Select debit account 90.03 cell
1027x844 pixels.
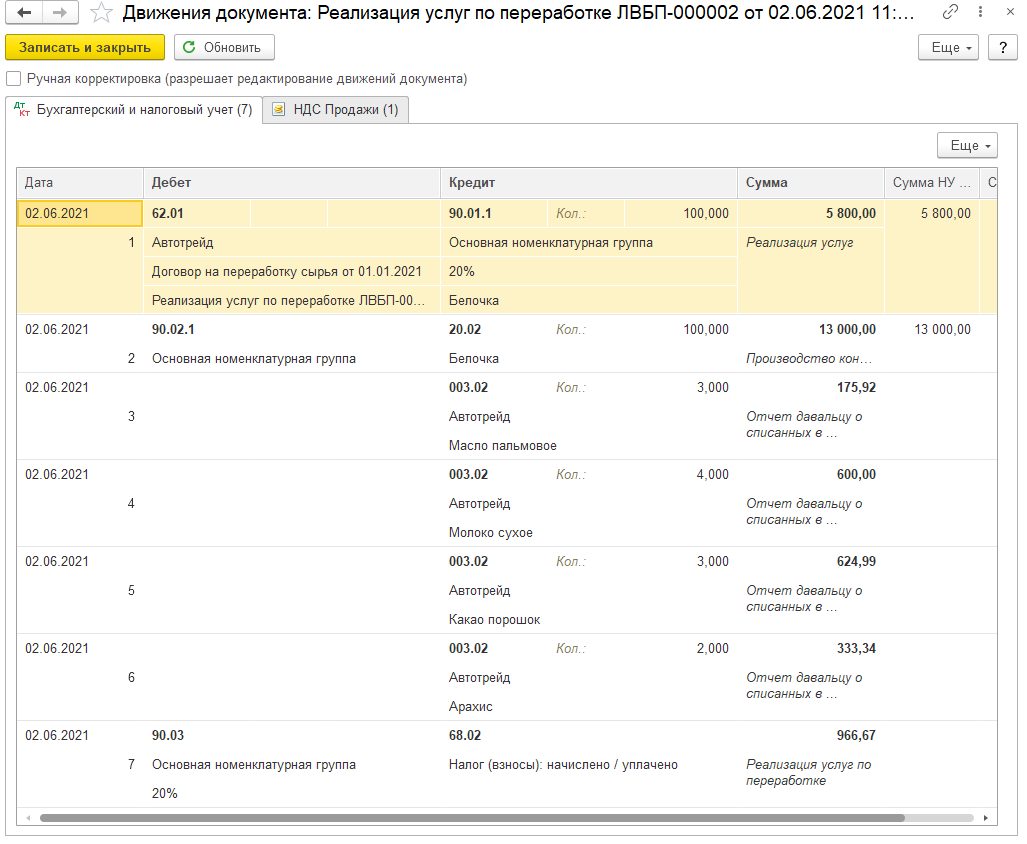coord(196,735)
